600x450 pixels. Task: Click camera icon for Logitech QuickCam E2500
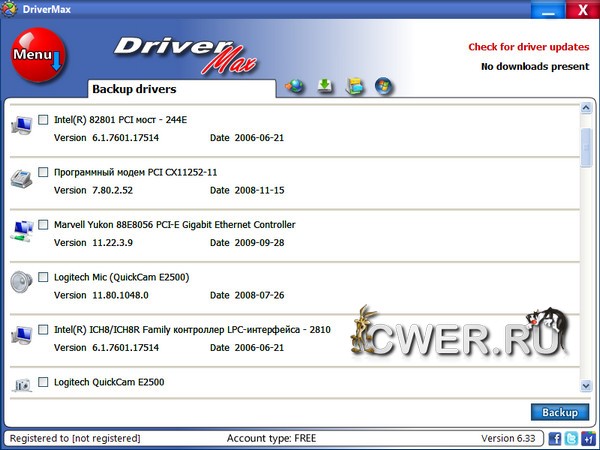[22, 385]
